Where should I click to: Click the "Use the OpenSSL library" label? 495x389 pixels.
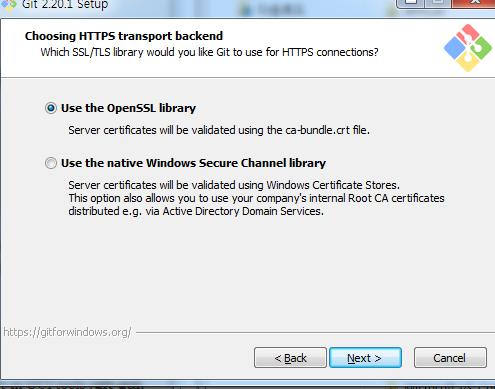[x=128, y=108]
